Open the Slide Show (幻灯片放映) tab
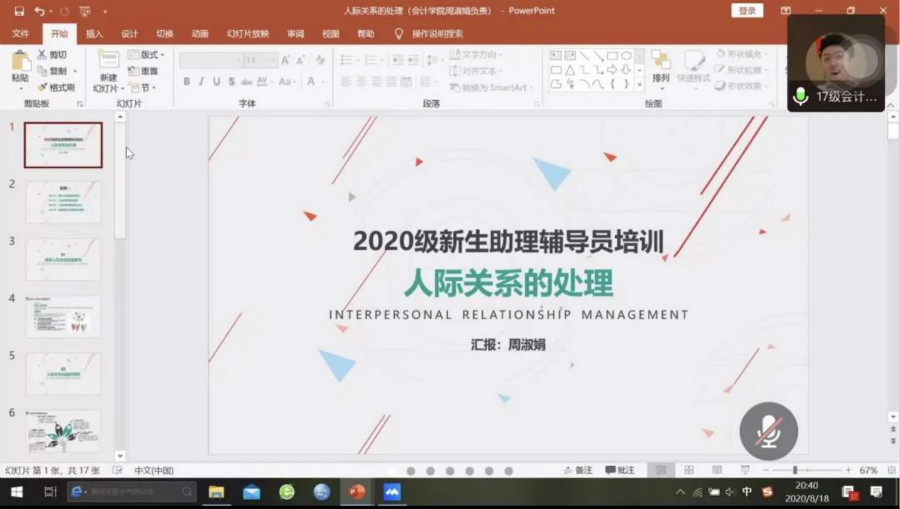This screenshot has width=900, height=509. click(247, 33)
